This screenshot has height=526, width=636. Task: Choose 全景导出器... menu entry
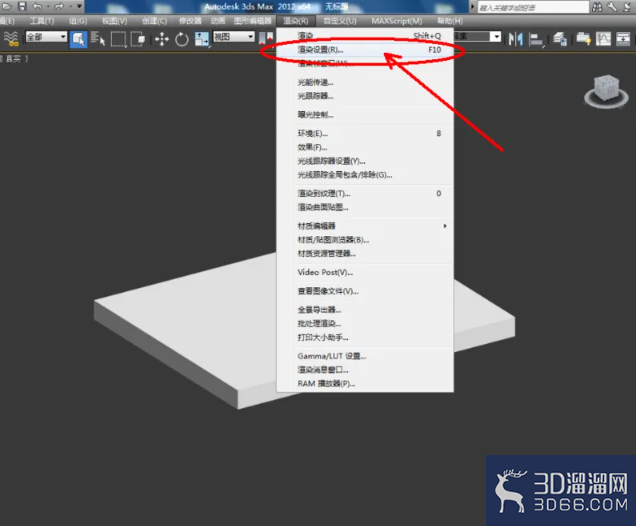click(365, 310)
